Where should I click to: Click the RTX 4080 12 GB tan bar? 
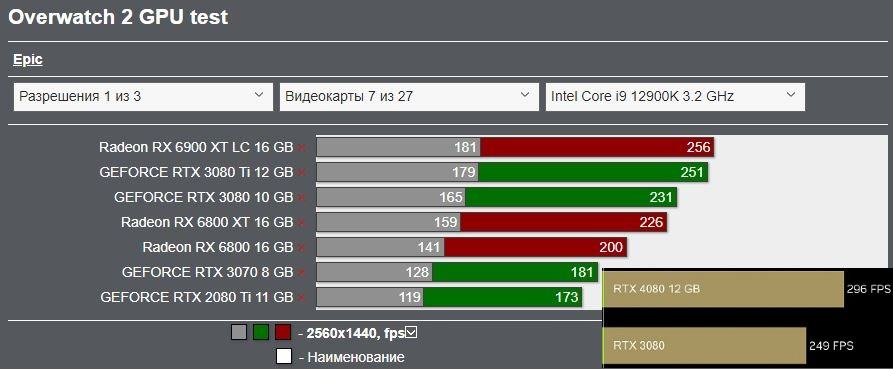[x=723, y=289]
